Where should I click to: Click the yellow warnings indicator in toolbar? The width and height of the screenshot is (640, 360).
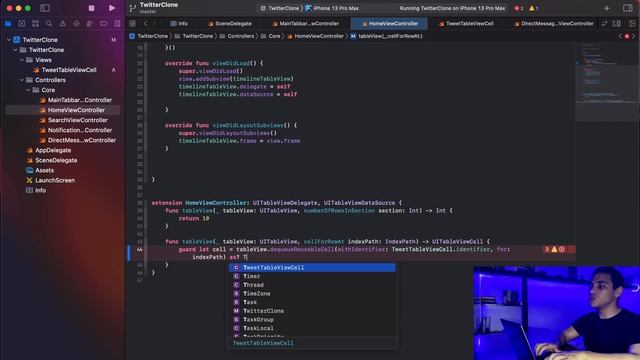(533, 8)
